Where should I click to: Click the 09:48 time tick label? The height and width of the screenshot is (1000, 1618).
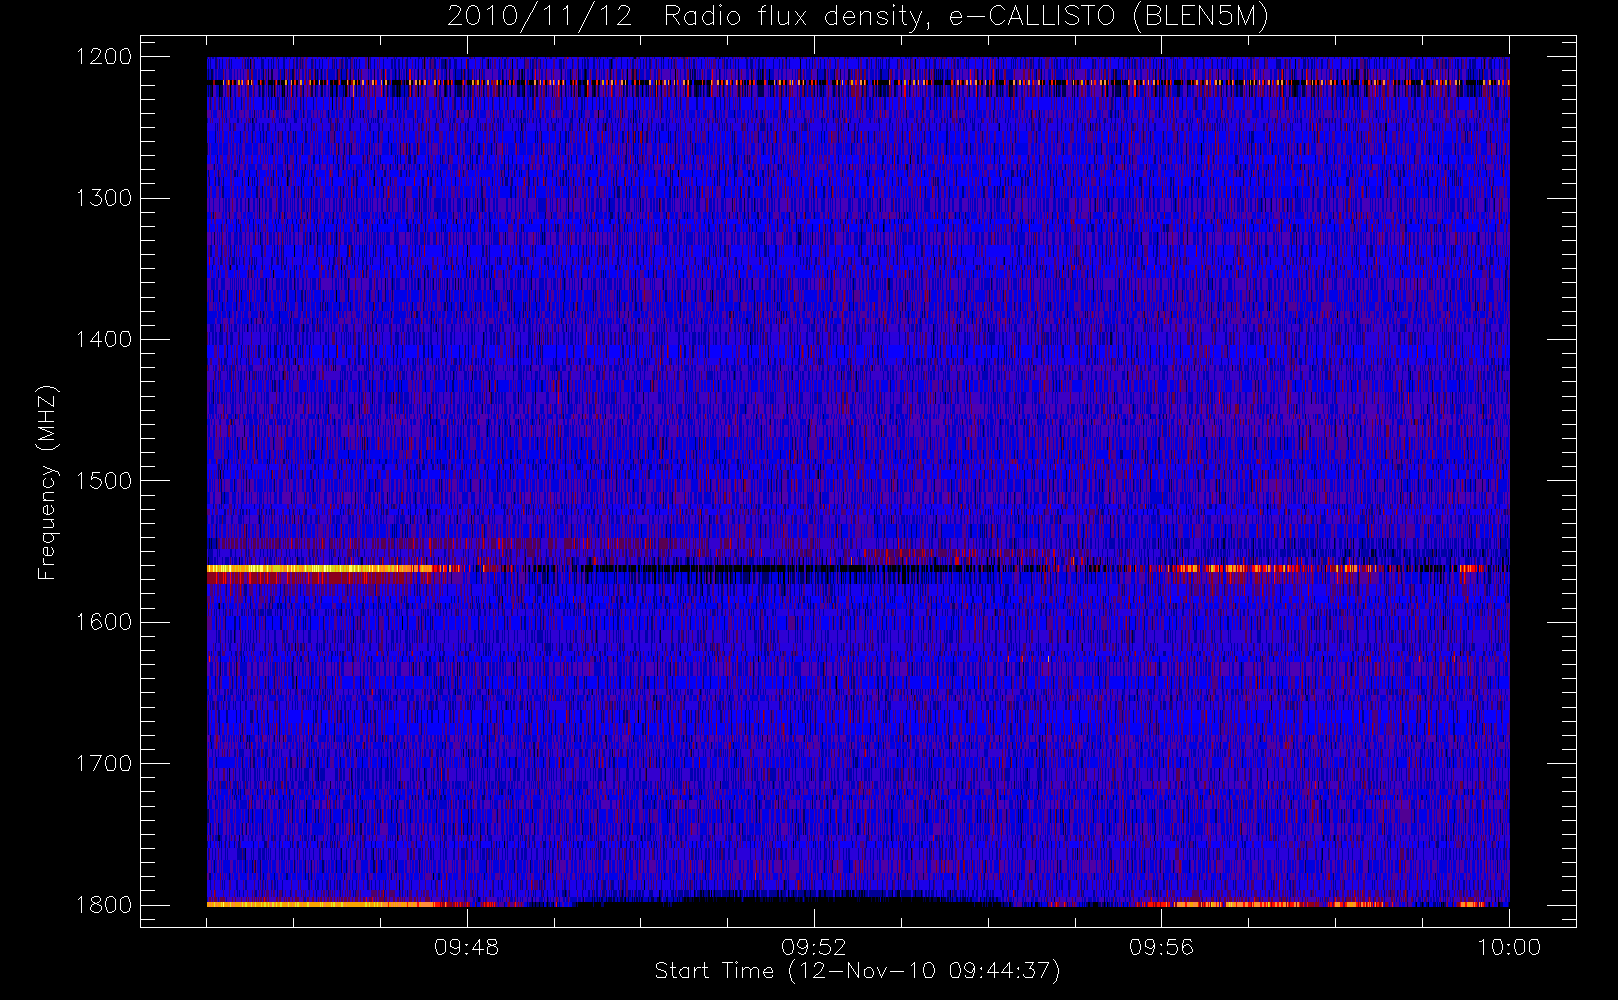pos(467,947)
